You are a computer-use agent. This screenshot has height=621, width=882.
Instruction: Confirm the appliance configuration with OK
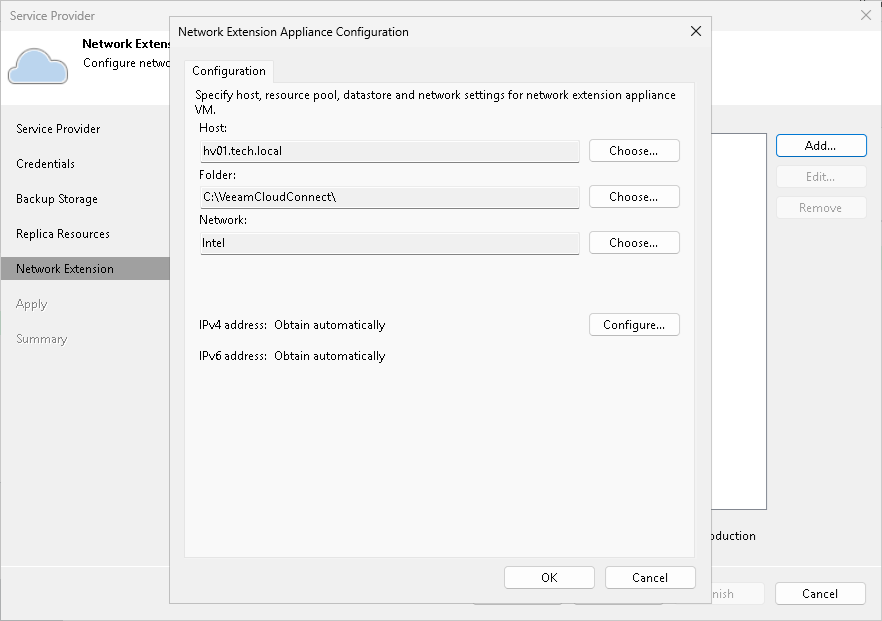click(549, 577)
